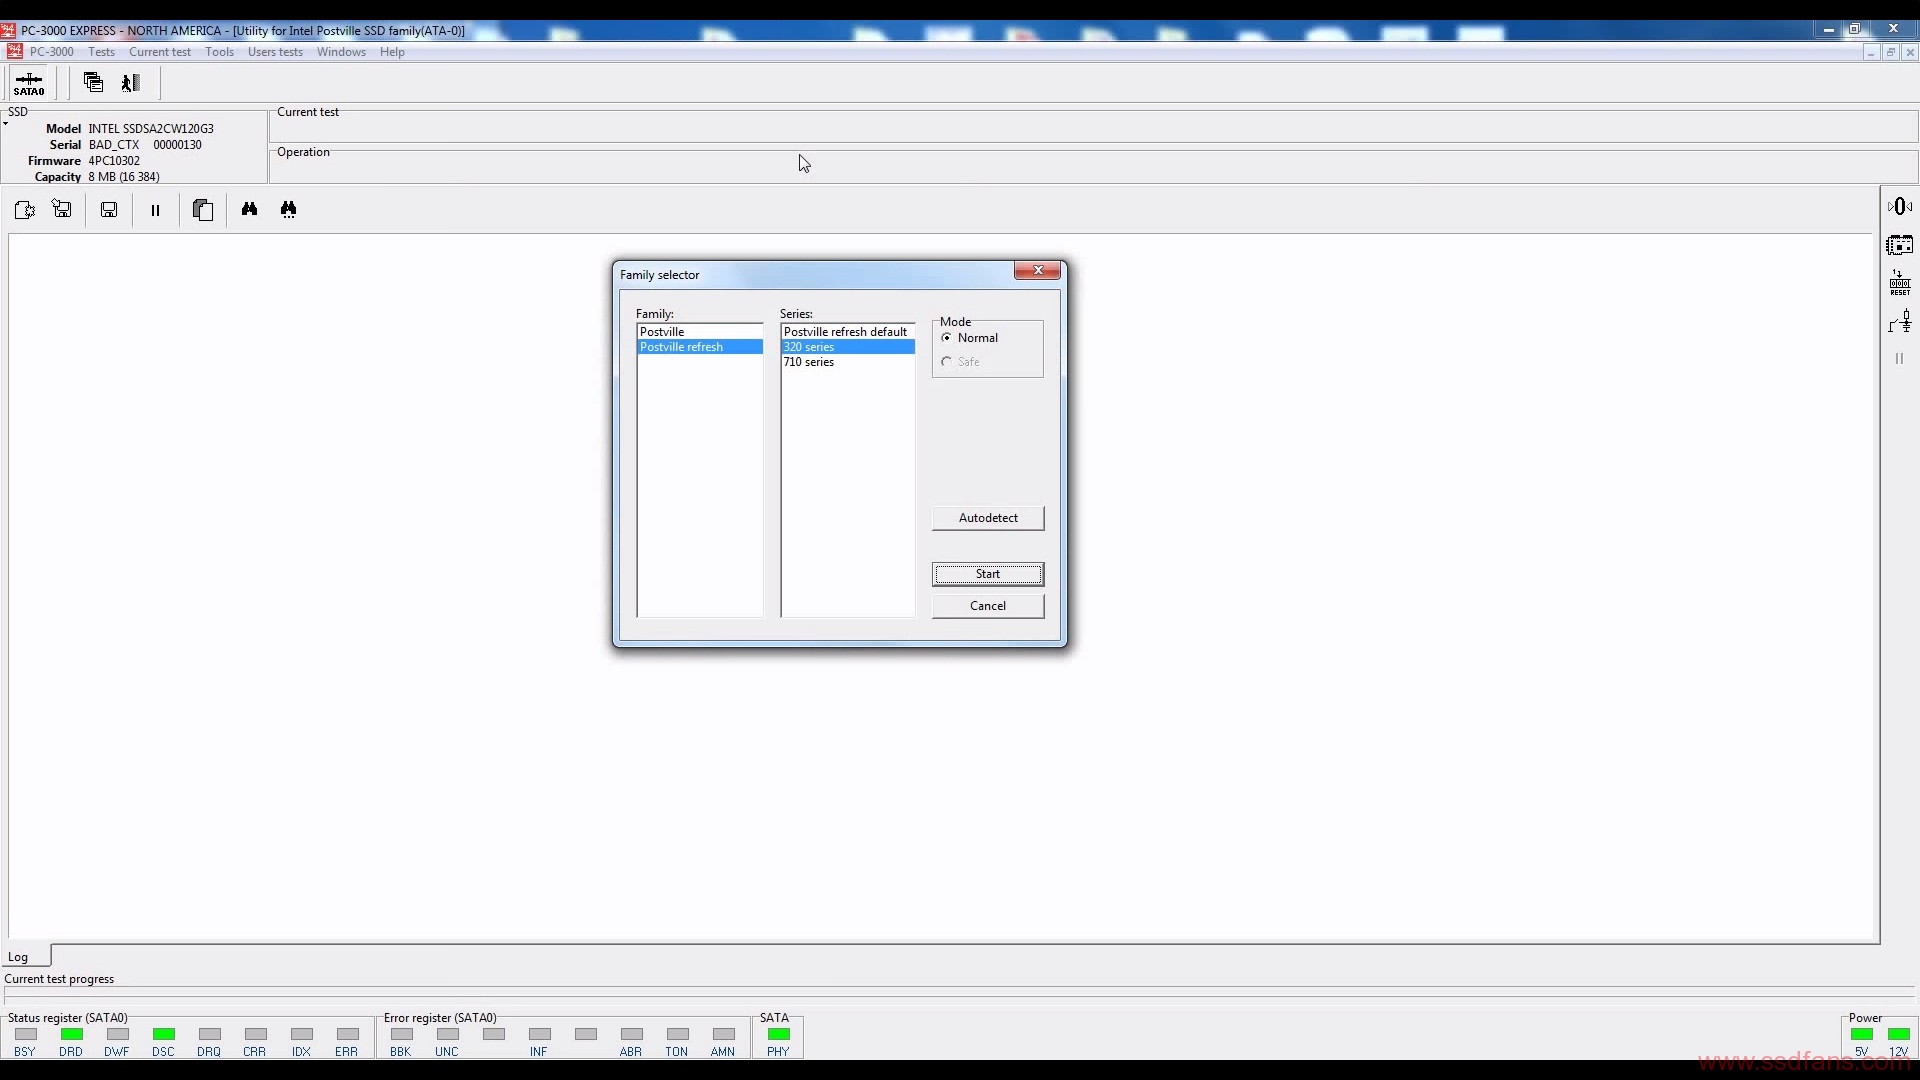The height and width of the screenshot is (1080, 1920).
Task: Click the firmware value 4PC10302
Action: pos(114,161)
